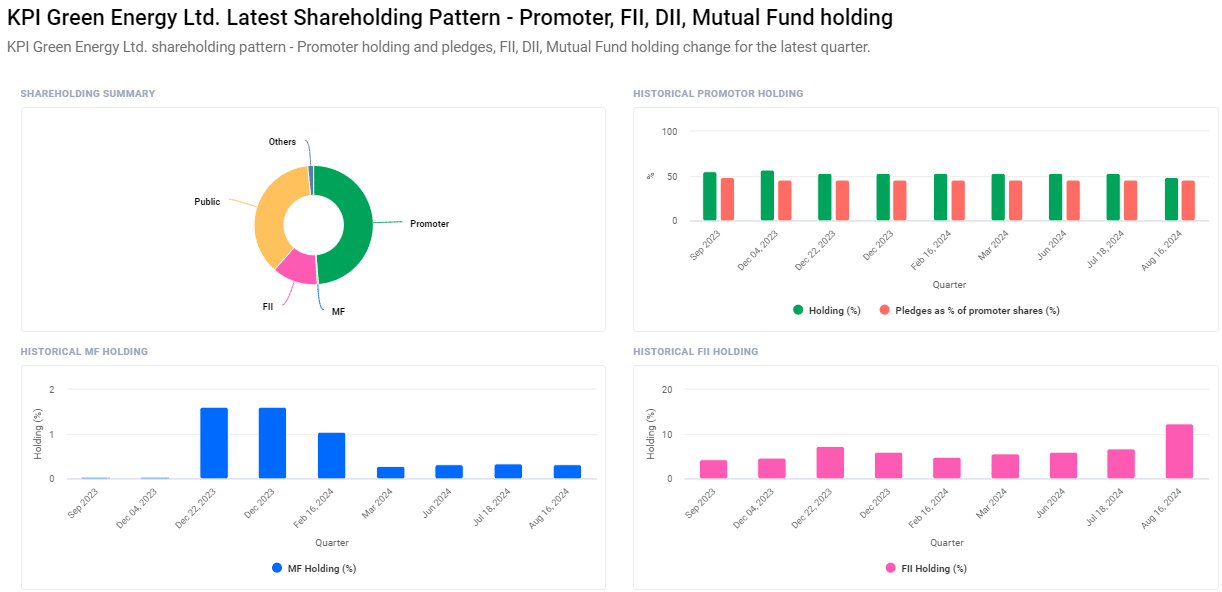Select red Dec 04, 2023 pledges bar
The image size is (1222, 592).
(x=785, y=200)
